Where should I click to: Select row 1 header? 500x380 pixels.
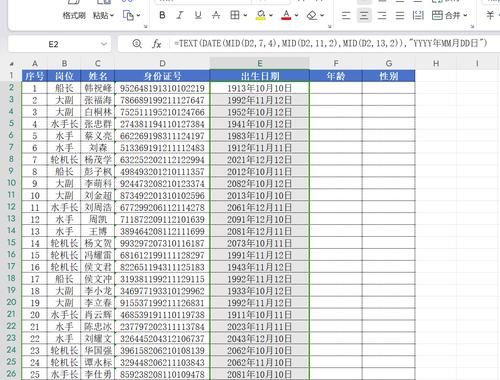tap(11, 76)
